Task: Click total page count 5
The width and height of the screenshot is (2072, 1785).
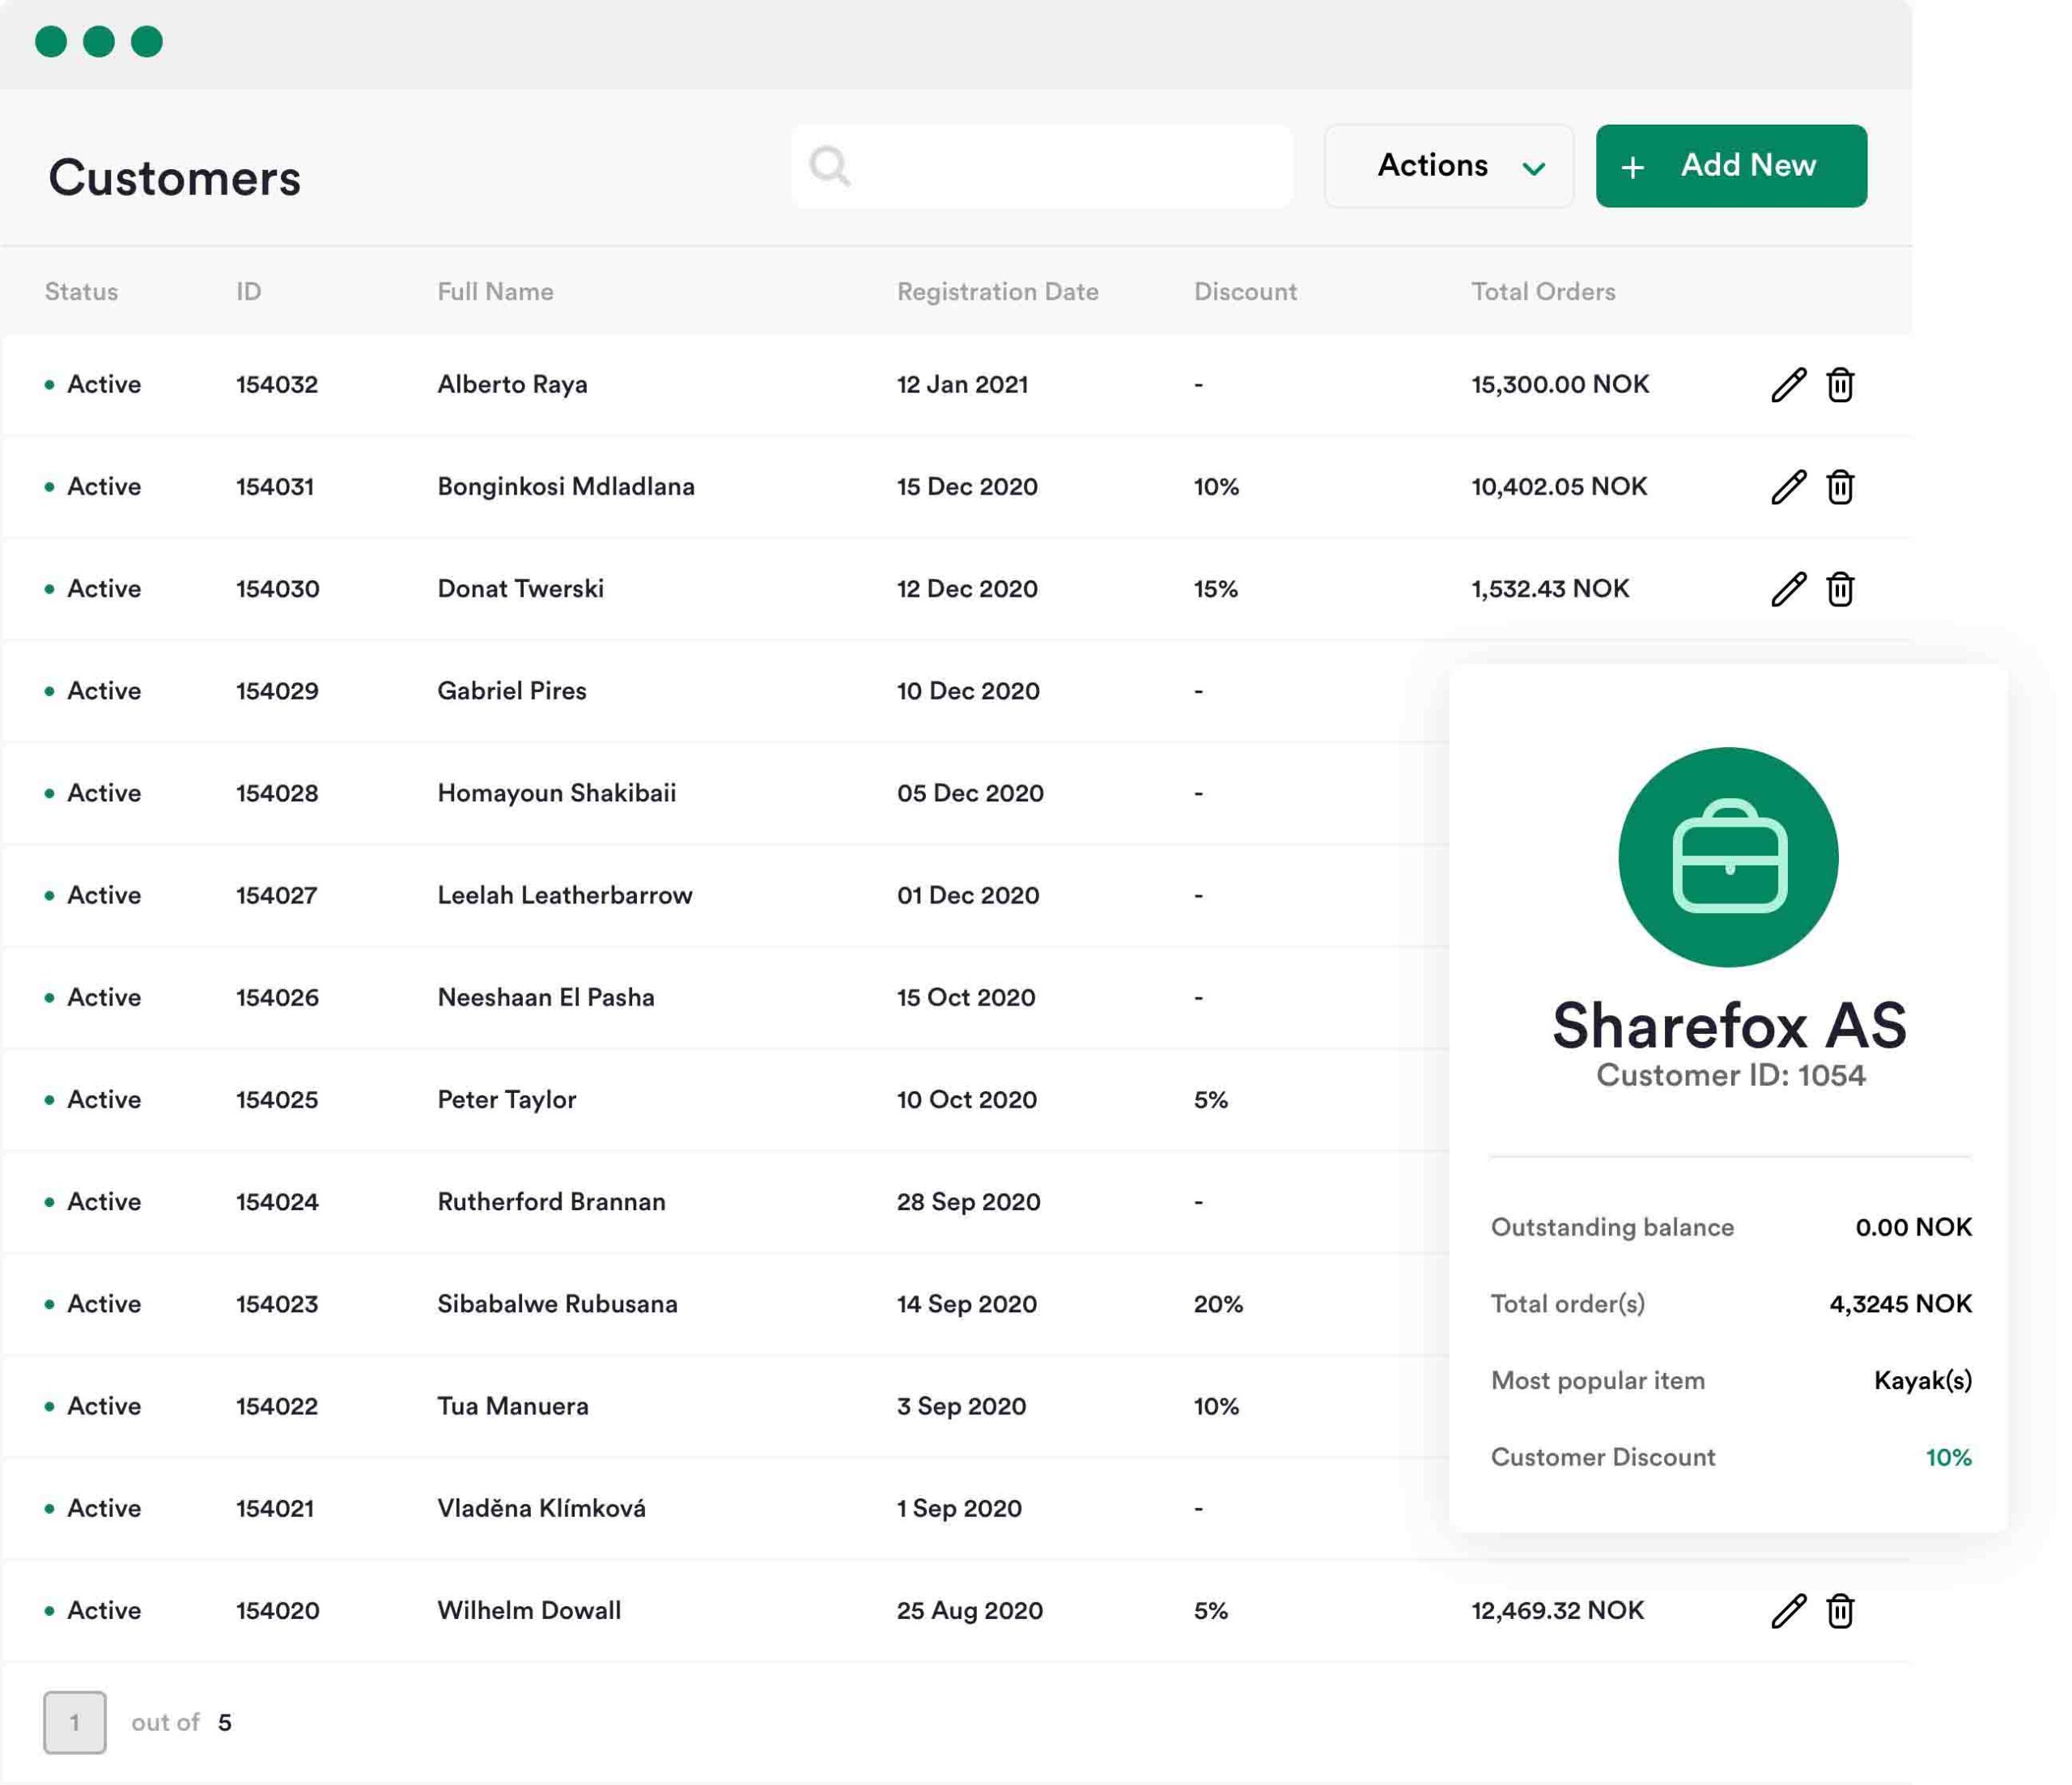Action: [x=225, y=1722]
